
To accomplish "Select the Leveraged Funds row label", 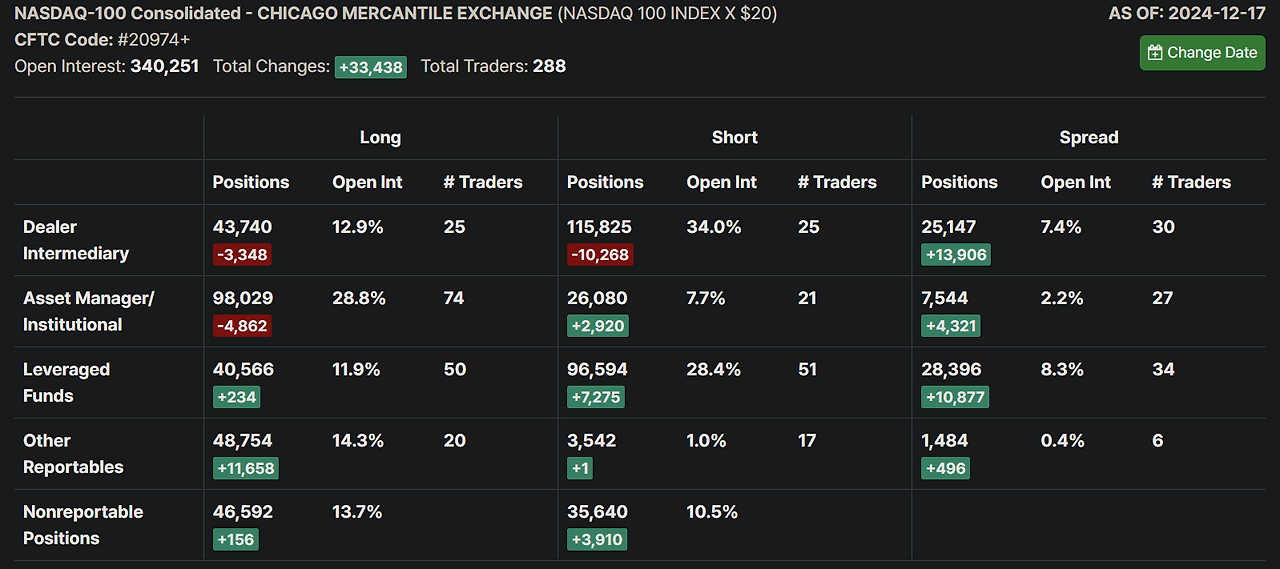I will coord(66,382).
